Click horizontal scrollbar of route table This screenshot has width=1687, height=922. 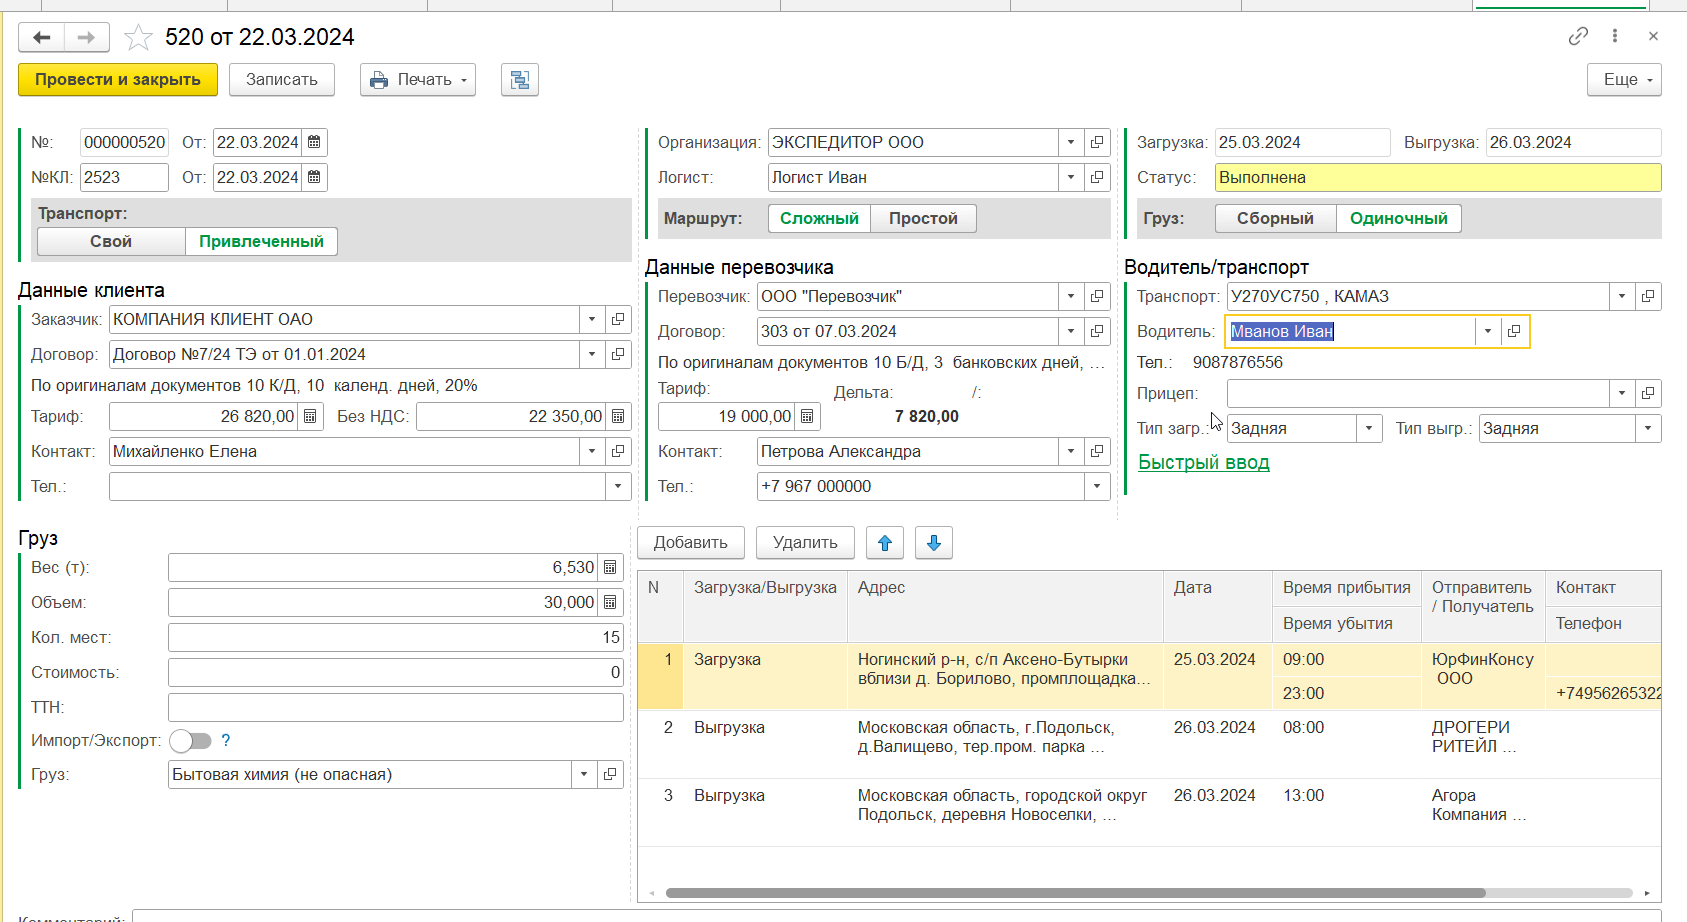1075,893
